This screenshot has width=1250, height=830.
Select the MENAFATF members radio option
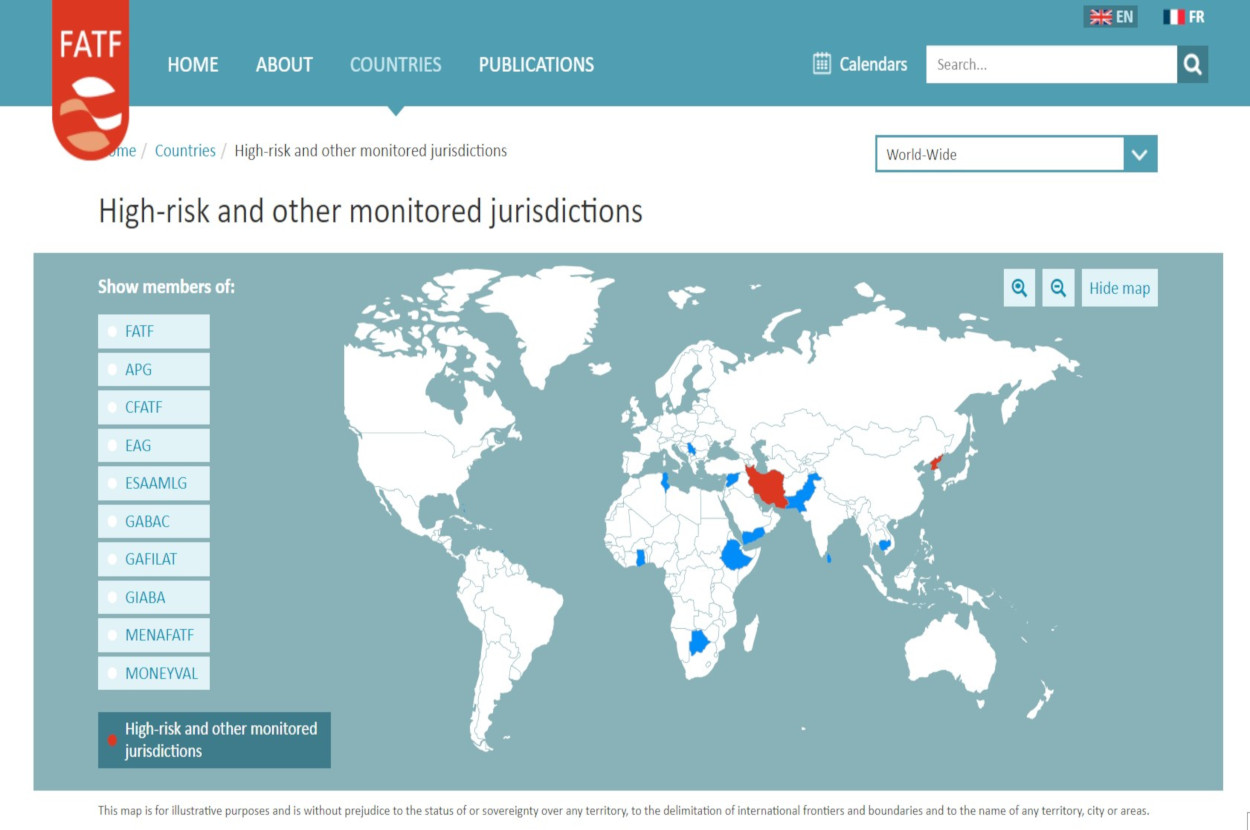pyautogui.click(x=113, y=636)
